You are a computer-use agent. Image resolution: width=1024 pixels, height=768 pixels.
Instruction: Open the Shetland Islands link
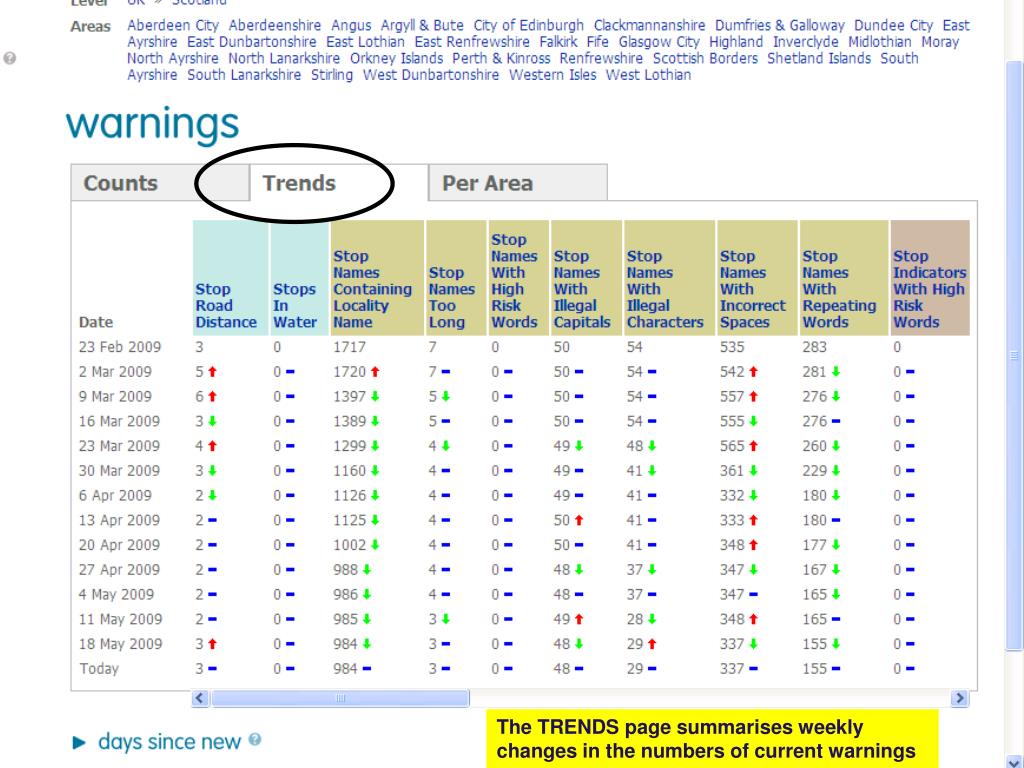pos(819,58)
